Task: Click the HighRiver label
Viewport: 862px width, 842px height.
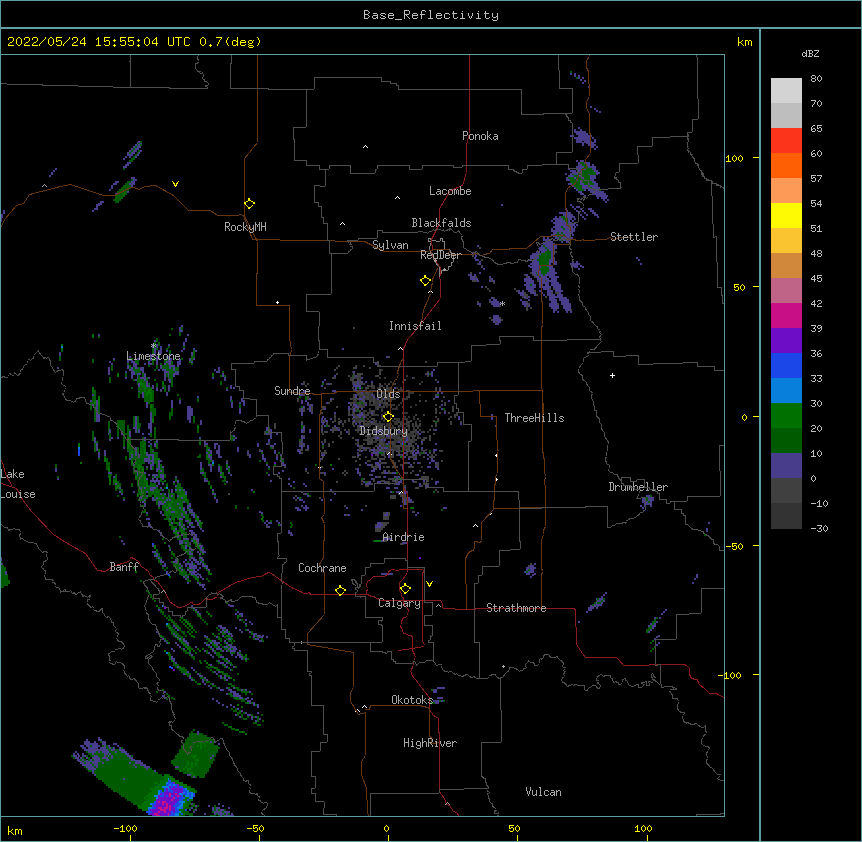Action: 430,743
